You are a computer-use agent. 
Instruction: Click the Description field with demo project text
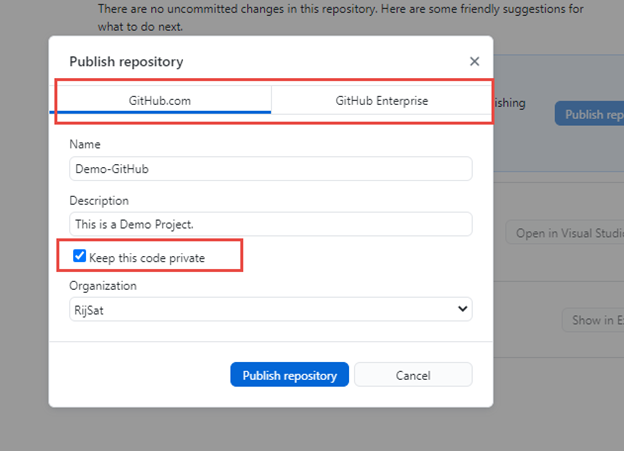click(x=270, y=224)
